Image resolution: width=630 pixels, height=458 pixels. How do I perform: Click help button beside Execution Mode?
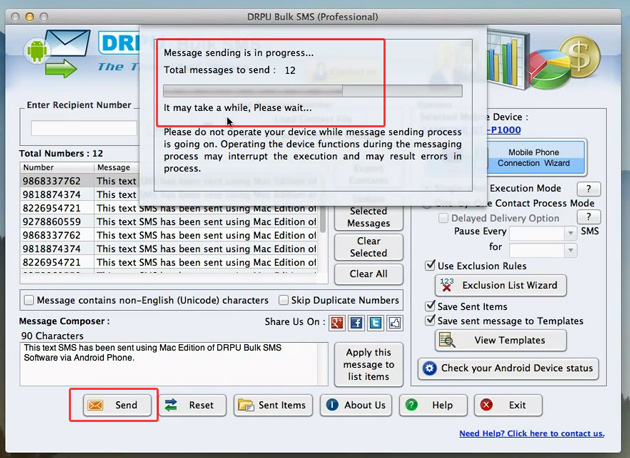[x=589, y=188]
